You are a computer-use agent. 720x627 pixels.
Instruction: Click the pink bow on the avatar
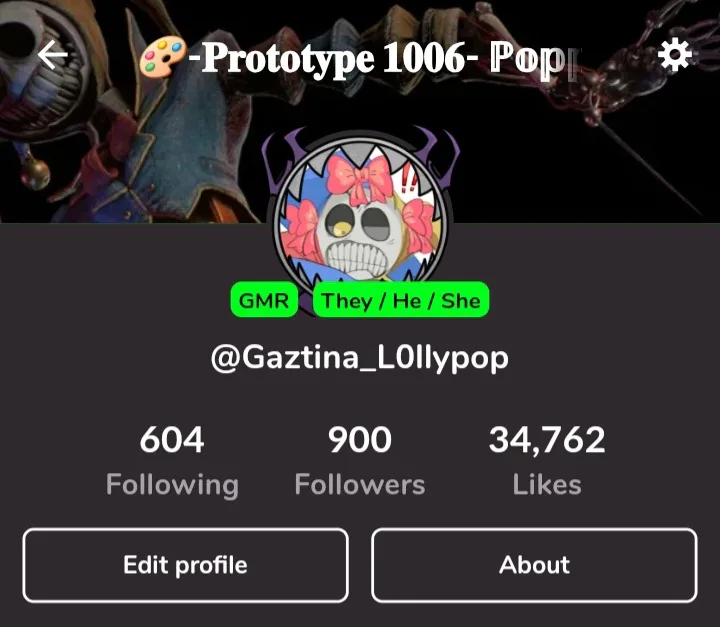pos(360,180)
